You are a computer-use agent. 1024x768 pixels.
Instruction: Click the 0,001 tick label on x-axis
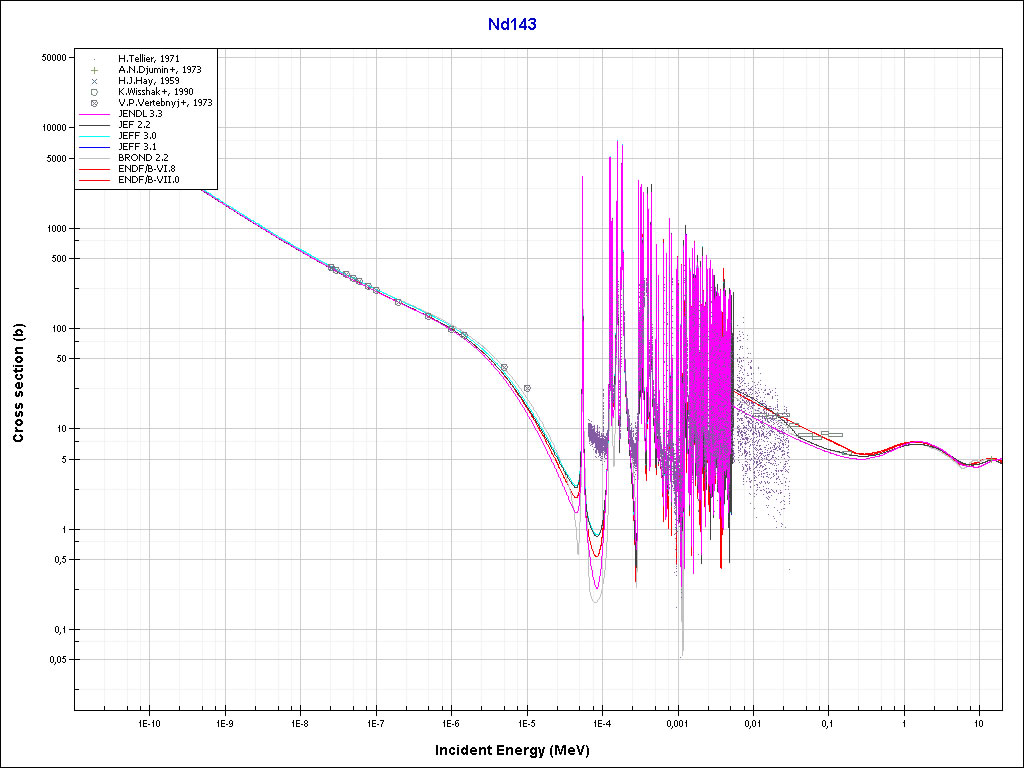coord(677,722)
